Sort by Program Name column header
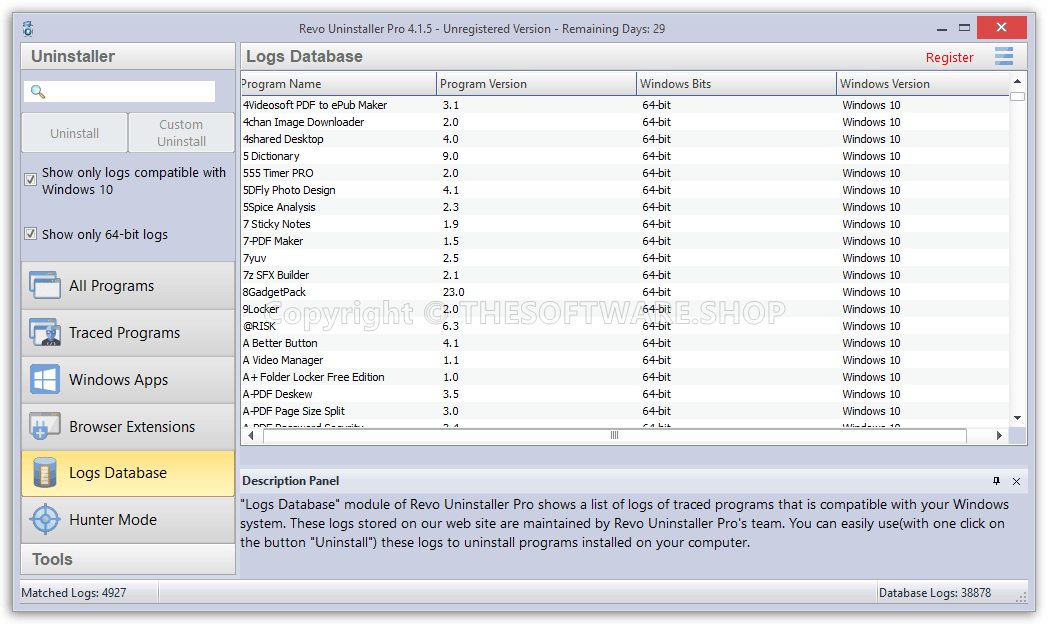Viewport: 1048px width, 624px height. [338, 84]
